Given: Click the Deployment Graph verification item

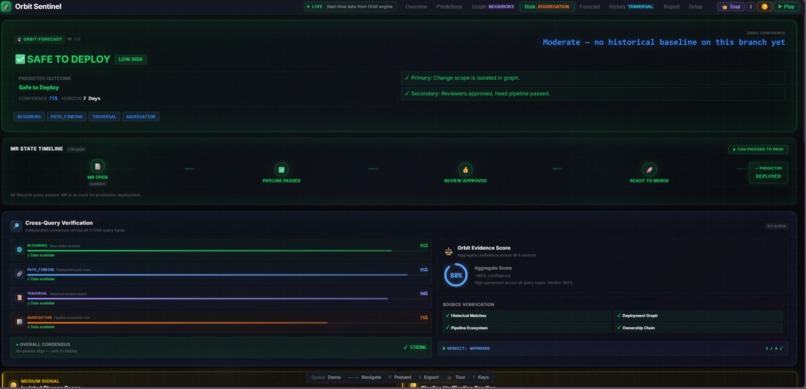Looking at the screenshot, I should point(698,316).
